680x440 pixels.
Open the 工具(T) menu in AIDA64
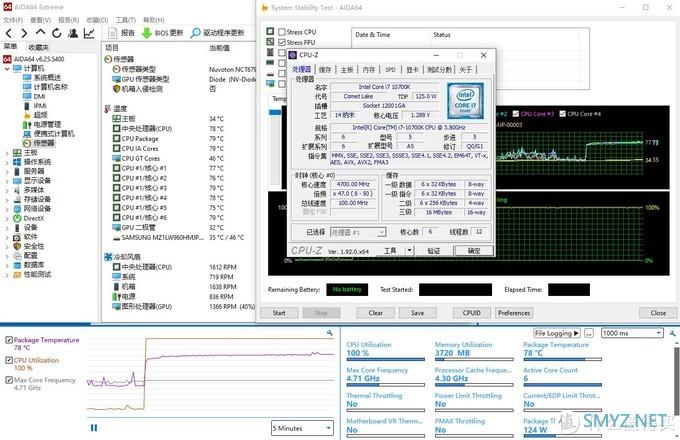125,20
